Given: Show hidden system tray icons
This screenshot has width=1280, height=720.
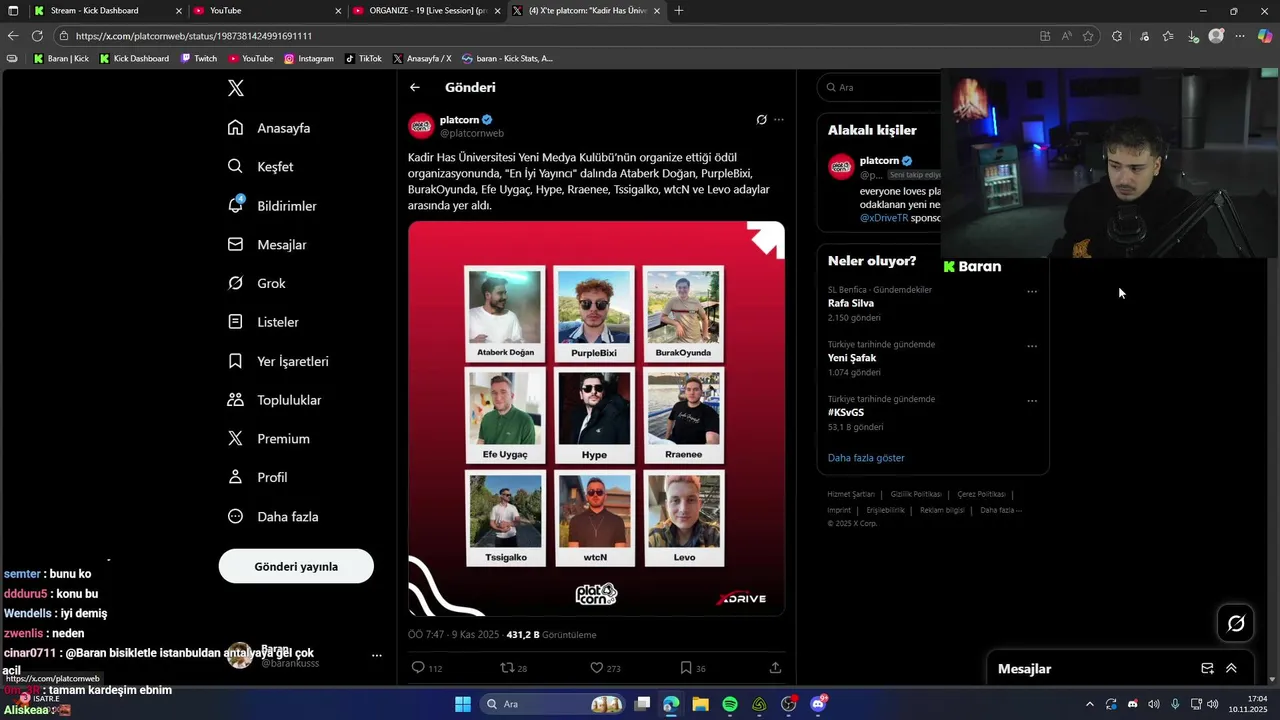Looking at the screenshot, I should [x=1090, y=704].
